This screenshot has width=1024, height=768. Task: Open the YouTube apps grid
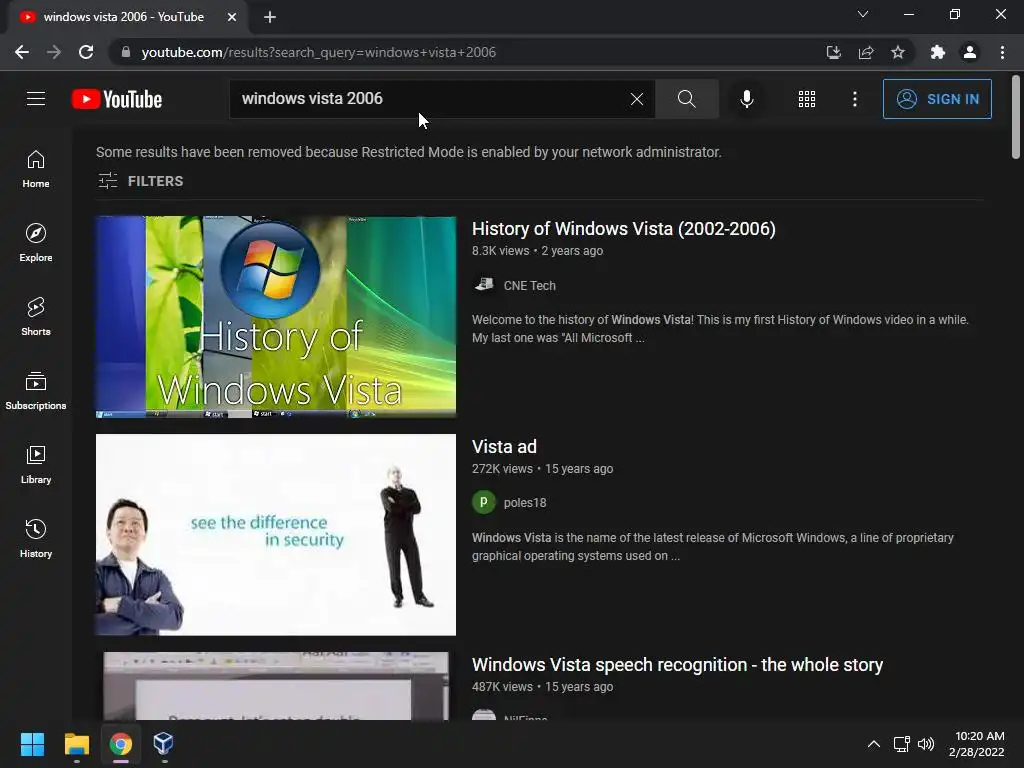[x=807, y=99]
